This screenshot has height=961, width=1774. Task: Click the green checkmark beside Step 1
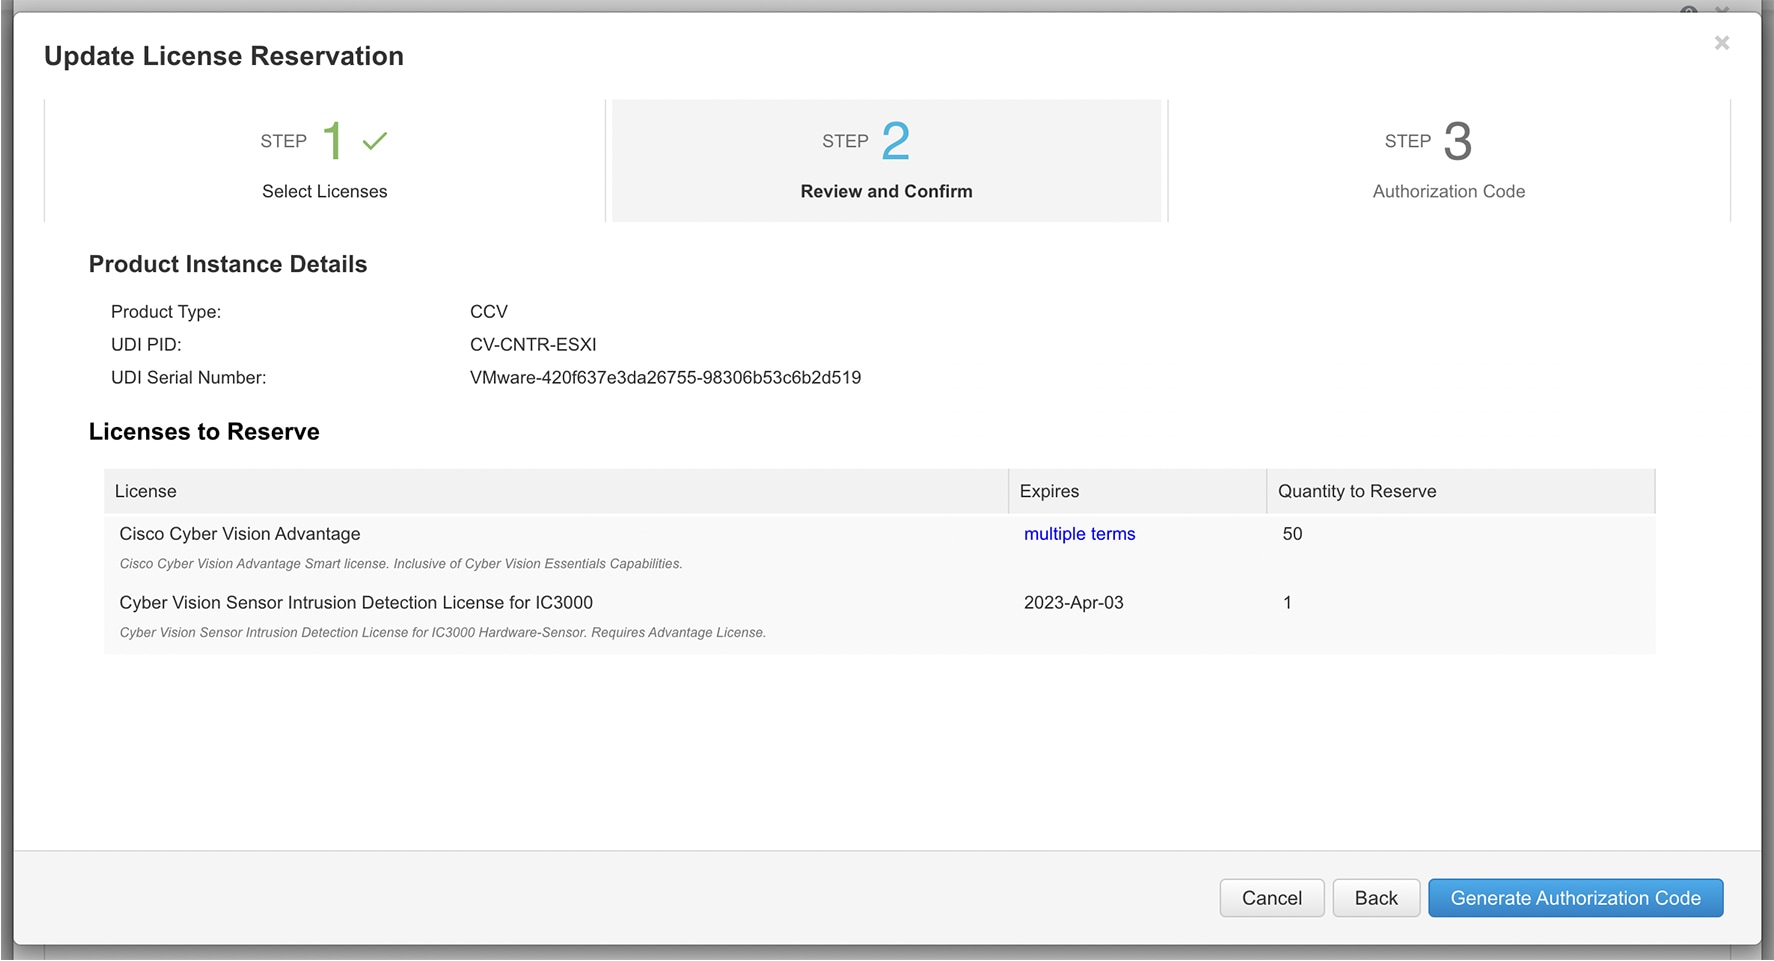click(375, 141)
